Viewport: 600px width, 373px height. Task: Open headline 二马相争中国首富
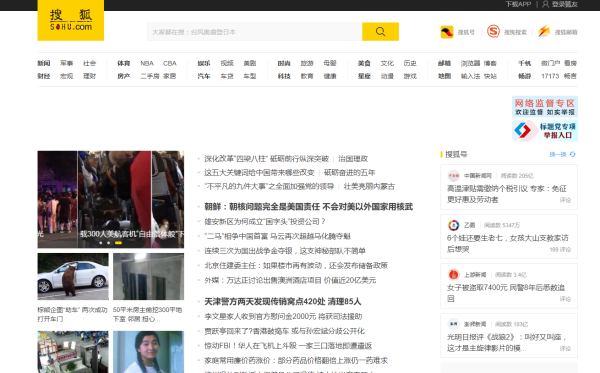click(277, 236)
